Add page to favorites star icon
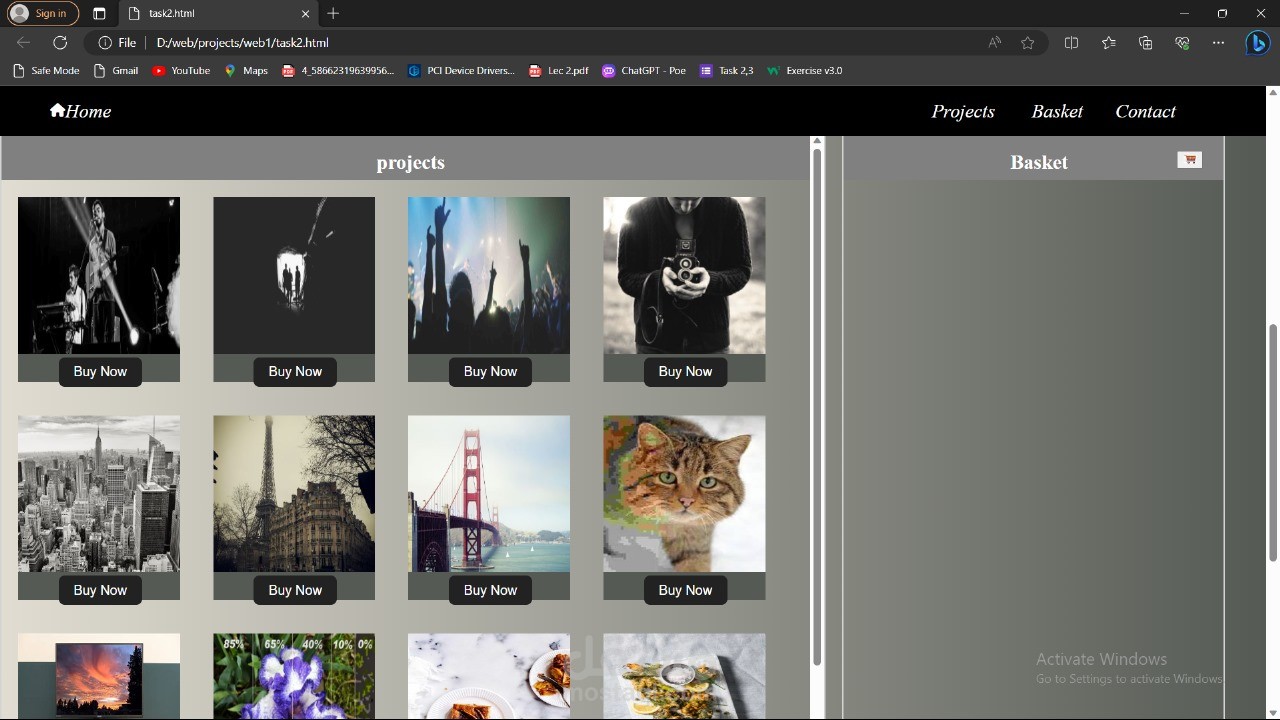 click(x=1027, y=43)
